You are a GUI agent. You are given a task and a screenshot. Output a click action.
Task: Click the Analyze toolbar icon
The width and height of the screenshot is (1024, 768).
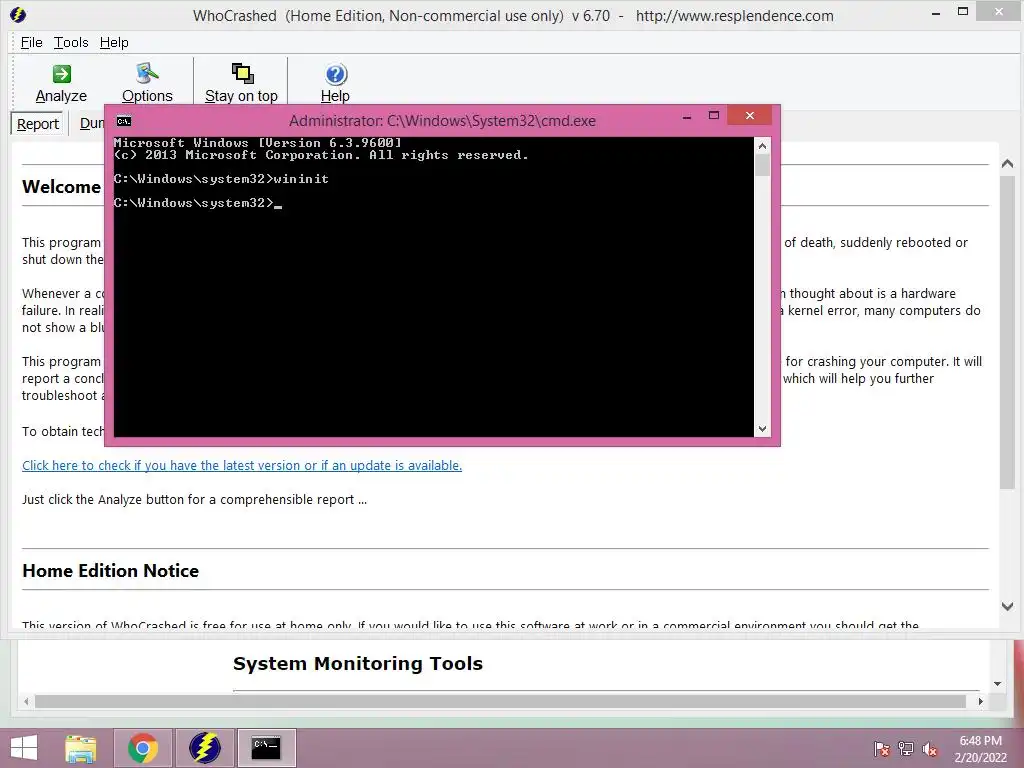coord(61,84)
